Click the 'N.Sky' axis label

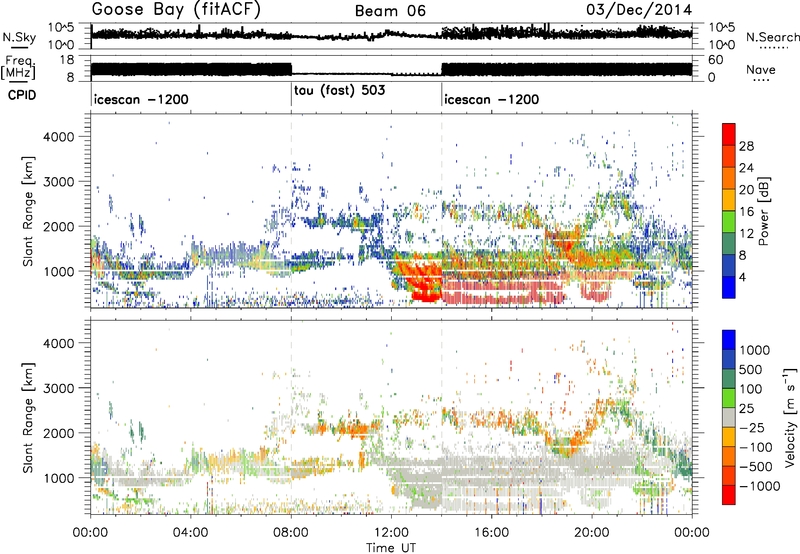click(x=19, y=37)
